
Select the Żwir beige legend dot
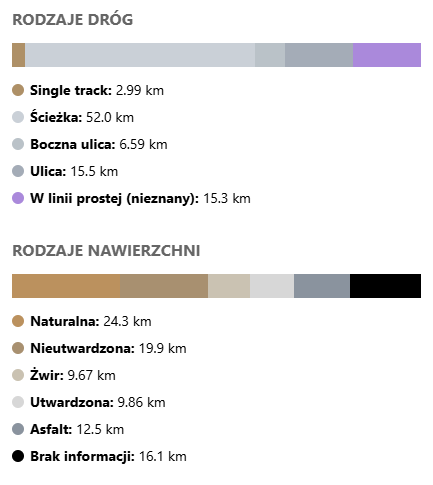click(18, 375)
